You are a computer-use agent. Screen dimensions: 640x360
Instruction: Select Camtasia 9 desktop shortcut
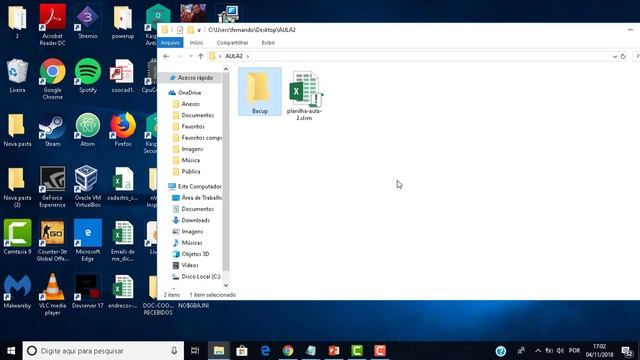17,238
